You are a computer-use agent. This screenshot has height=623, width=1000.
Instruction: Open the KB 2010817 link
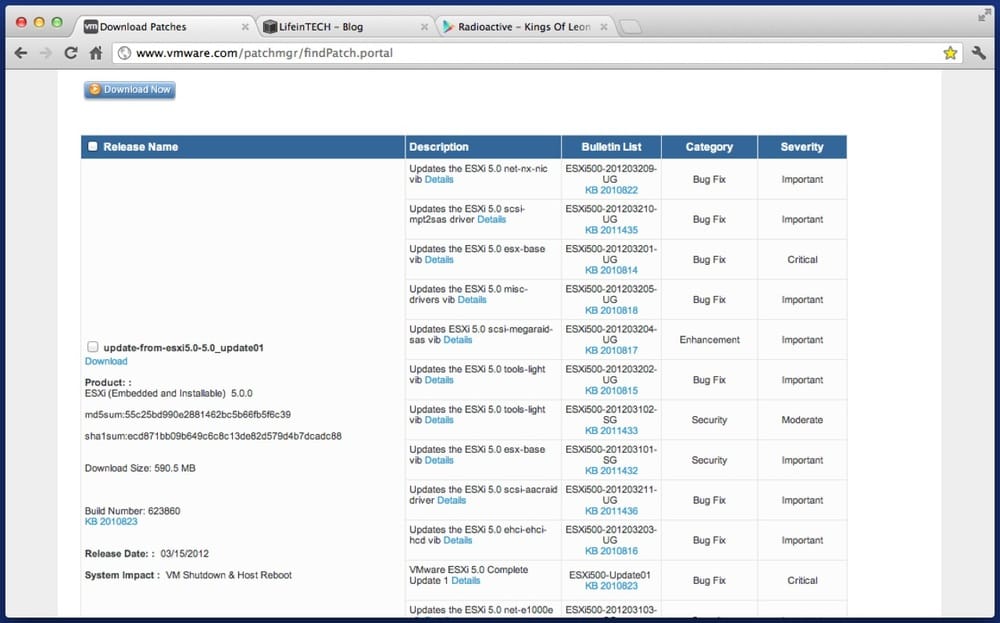(x=611, y=351)
